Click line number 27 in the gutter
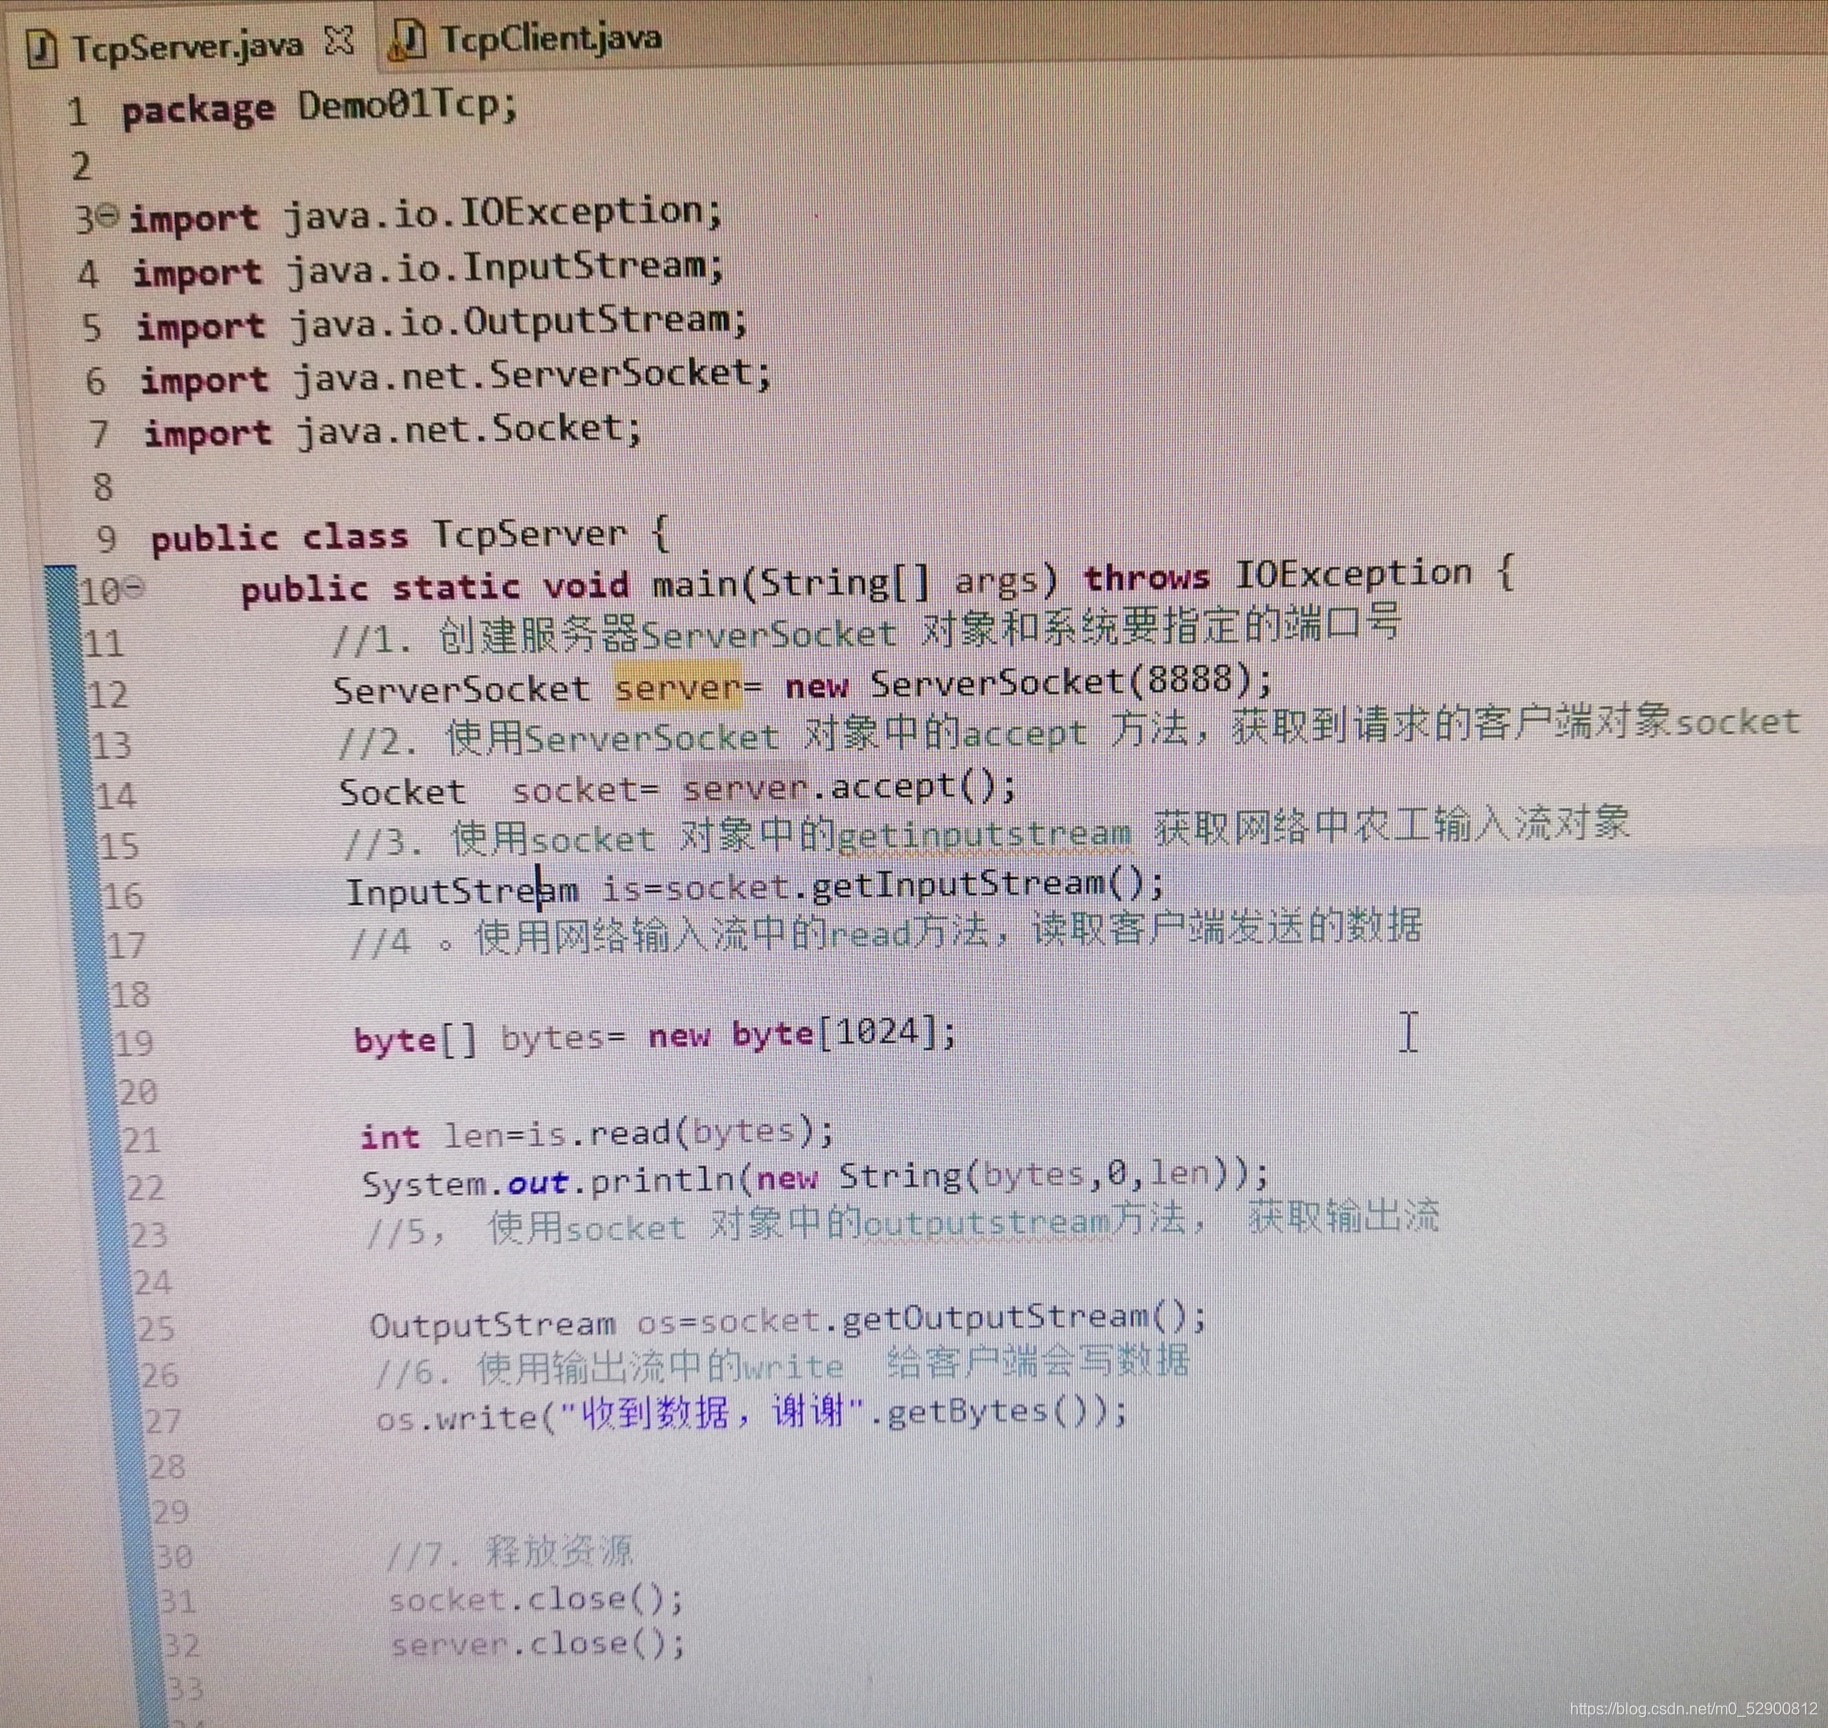 click(163, 1421)
